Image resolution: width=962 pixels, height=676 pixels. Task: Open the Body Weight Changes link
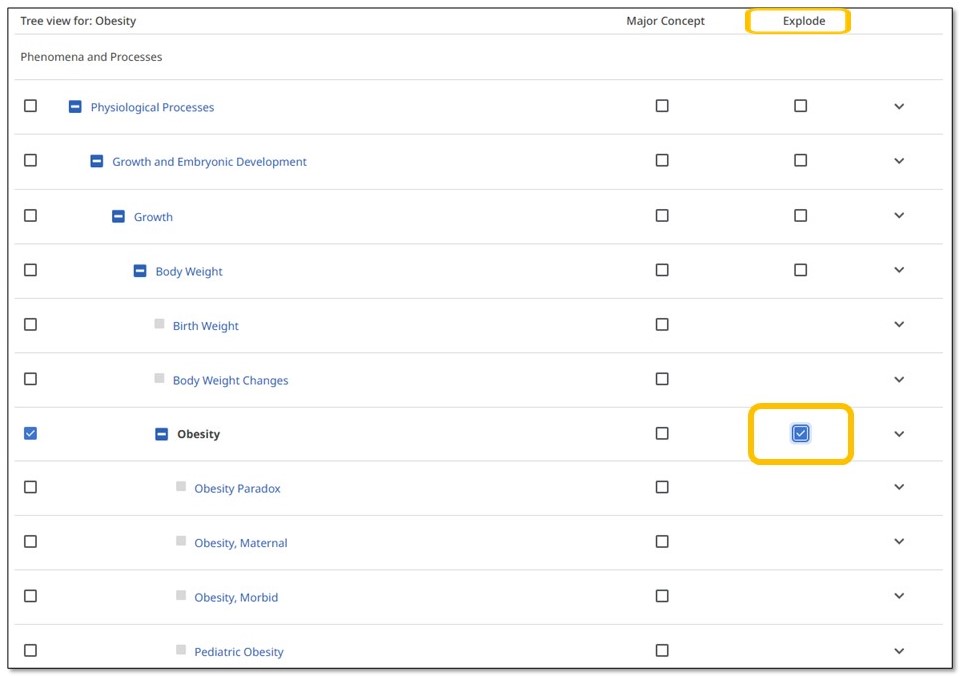point(230,380)
